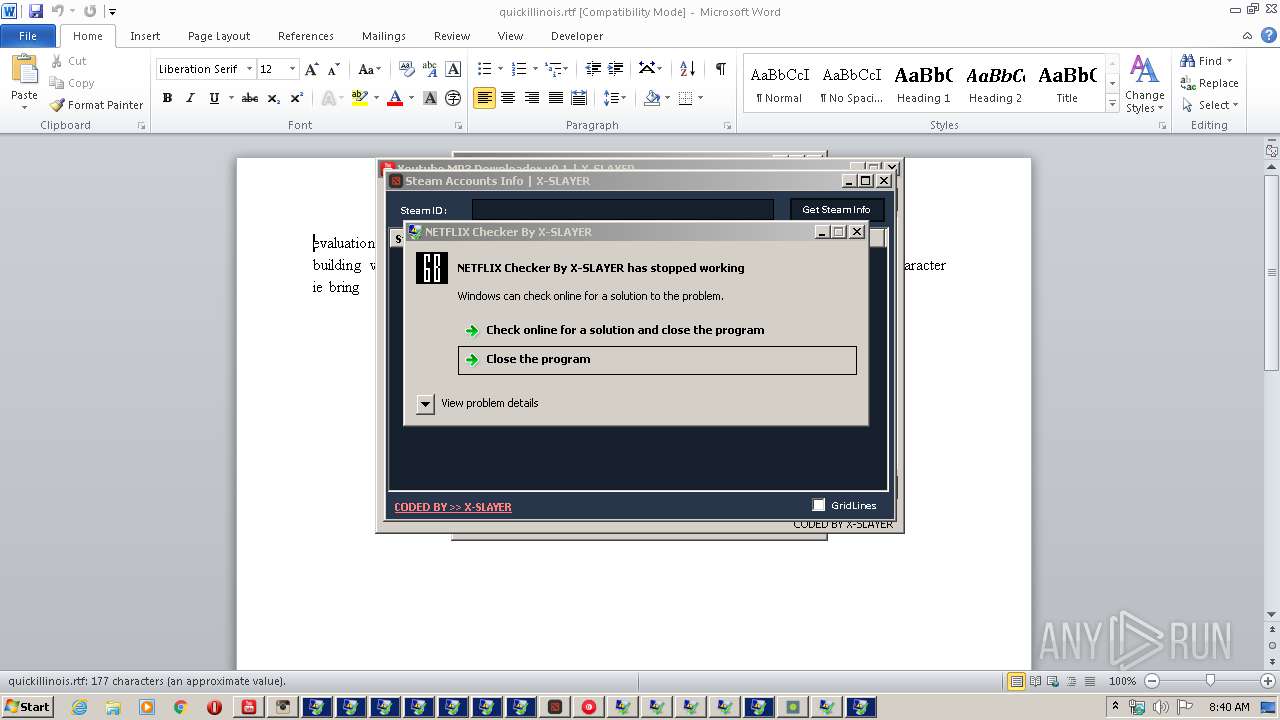Open the font size dropdown
1280x720 pixels.
[292, 69]
